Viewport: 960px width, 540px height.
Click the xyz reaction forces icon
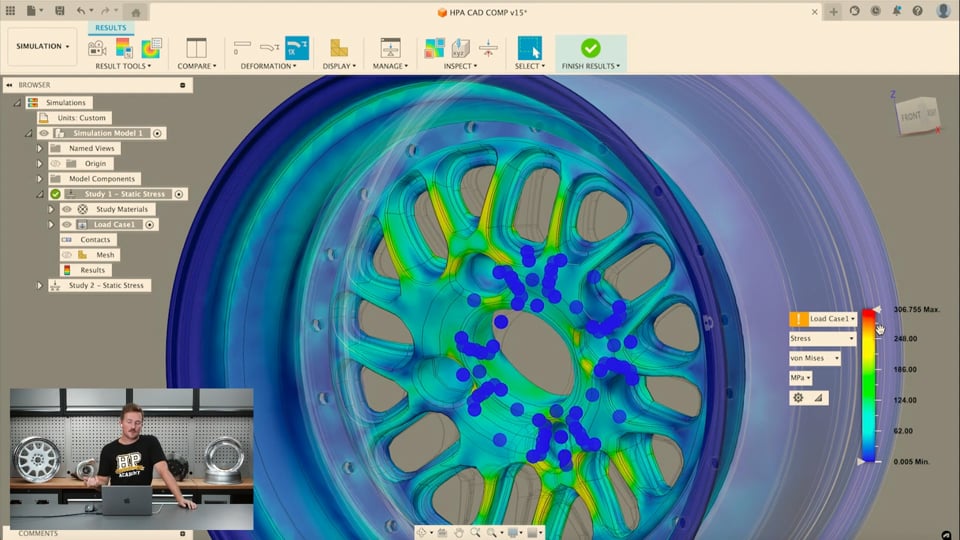tap(460, 48)
